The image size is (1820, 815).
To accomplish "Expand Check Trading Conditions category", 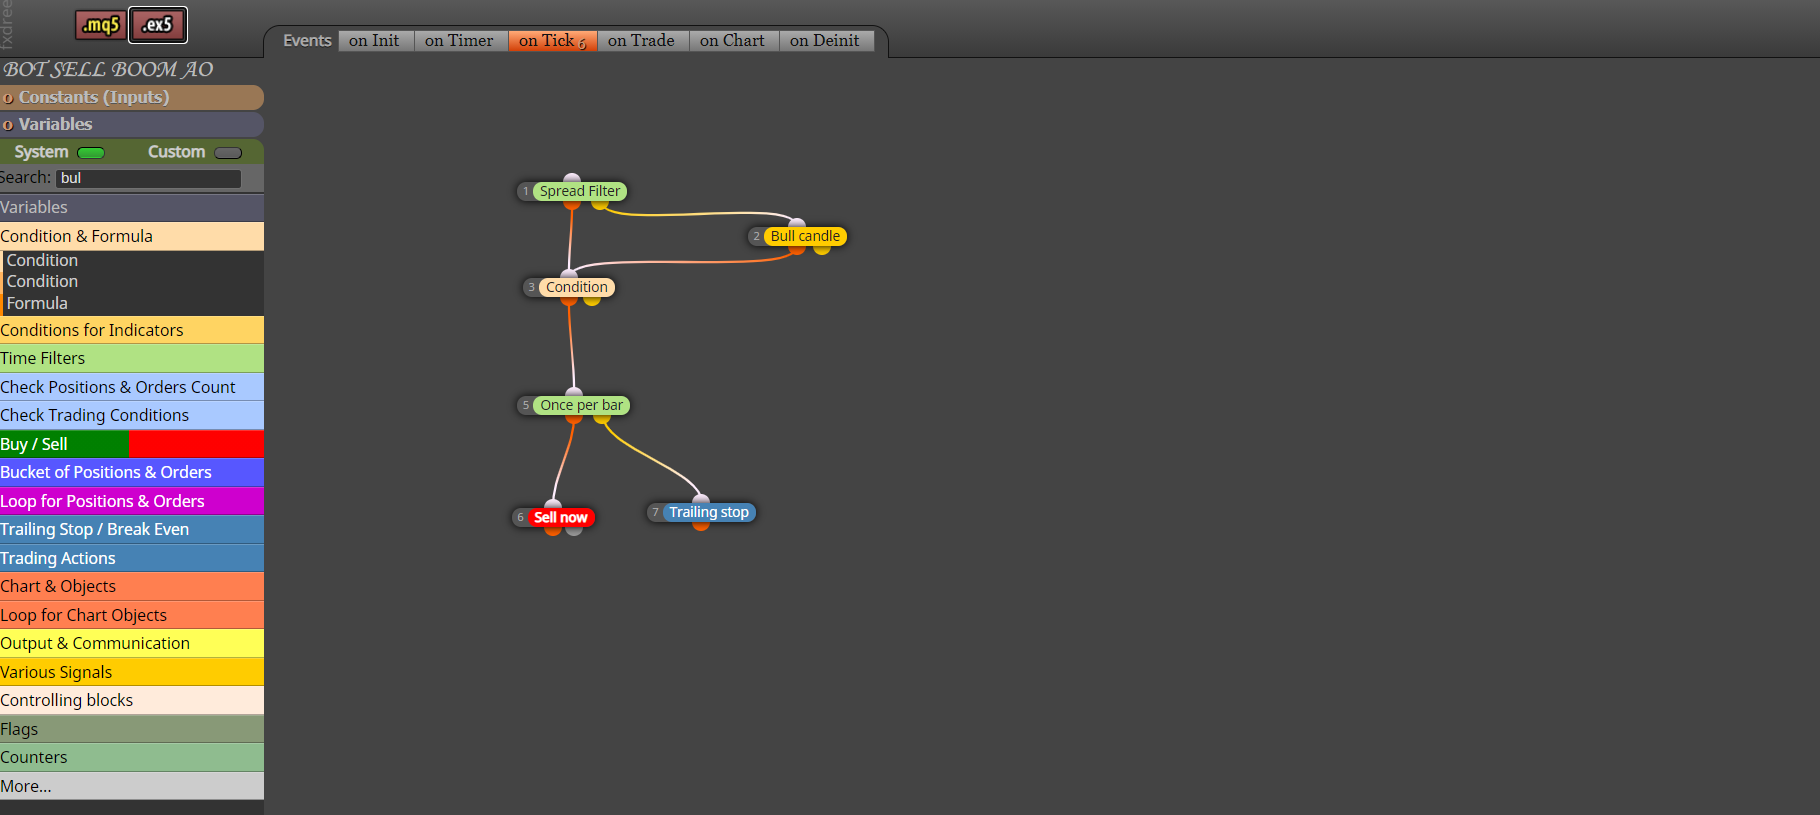I will tap(132, 415).
